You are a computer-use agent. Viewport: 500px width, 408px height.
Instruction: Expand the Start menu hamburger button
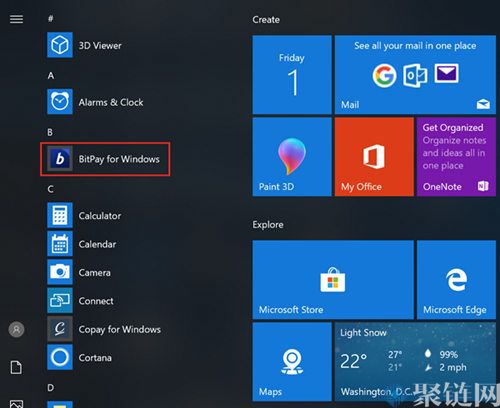[x=16, y=19]
